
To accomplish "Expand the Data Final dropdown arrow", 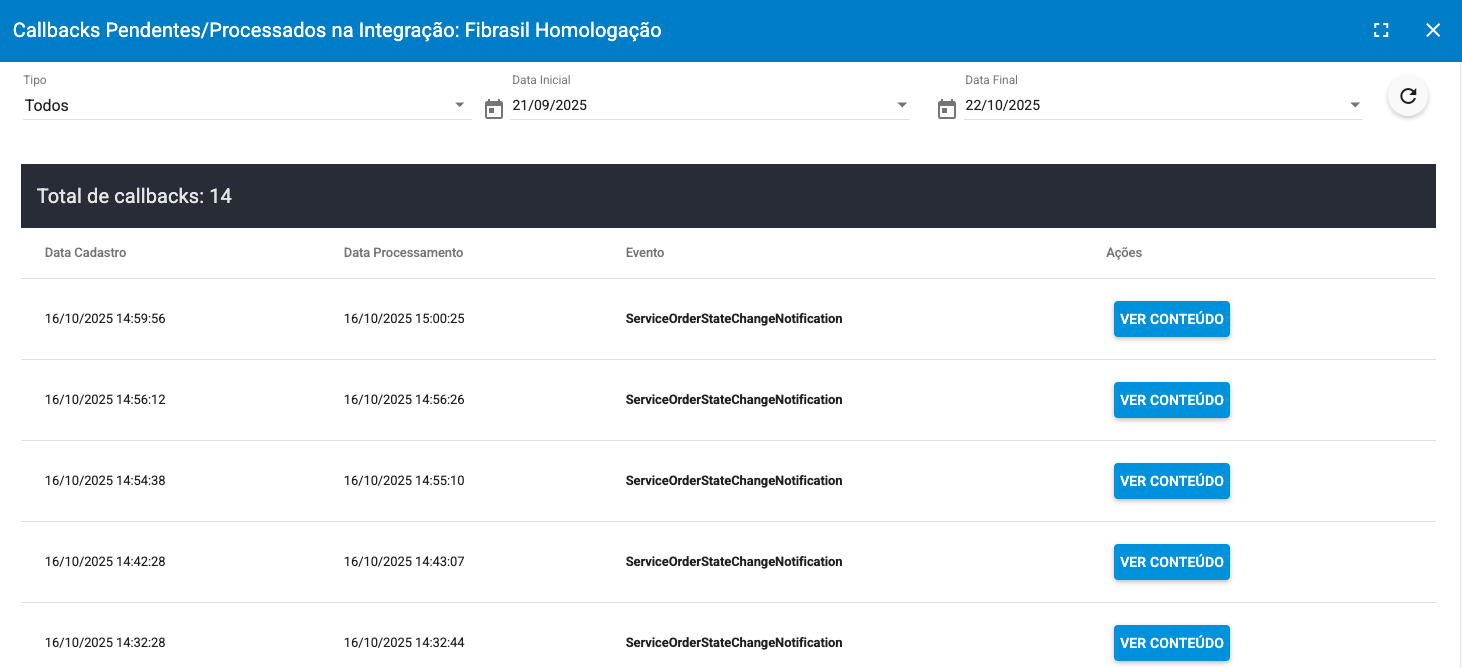I will (1355, 105).
